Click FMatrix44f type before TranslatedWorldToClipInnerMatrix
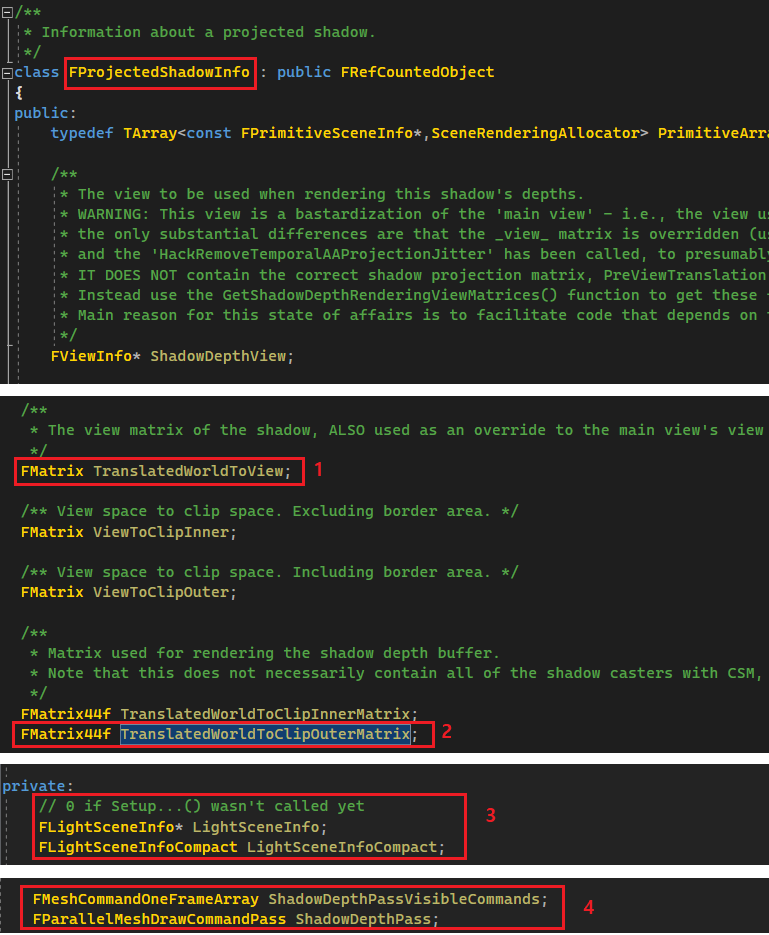 click(66, 714)
